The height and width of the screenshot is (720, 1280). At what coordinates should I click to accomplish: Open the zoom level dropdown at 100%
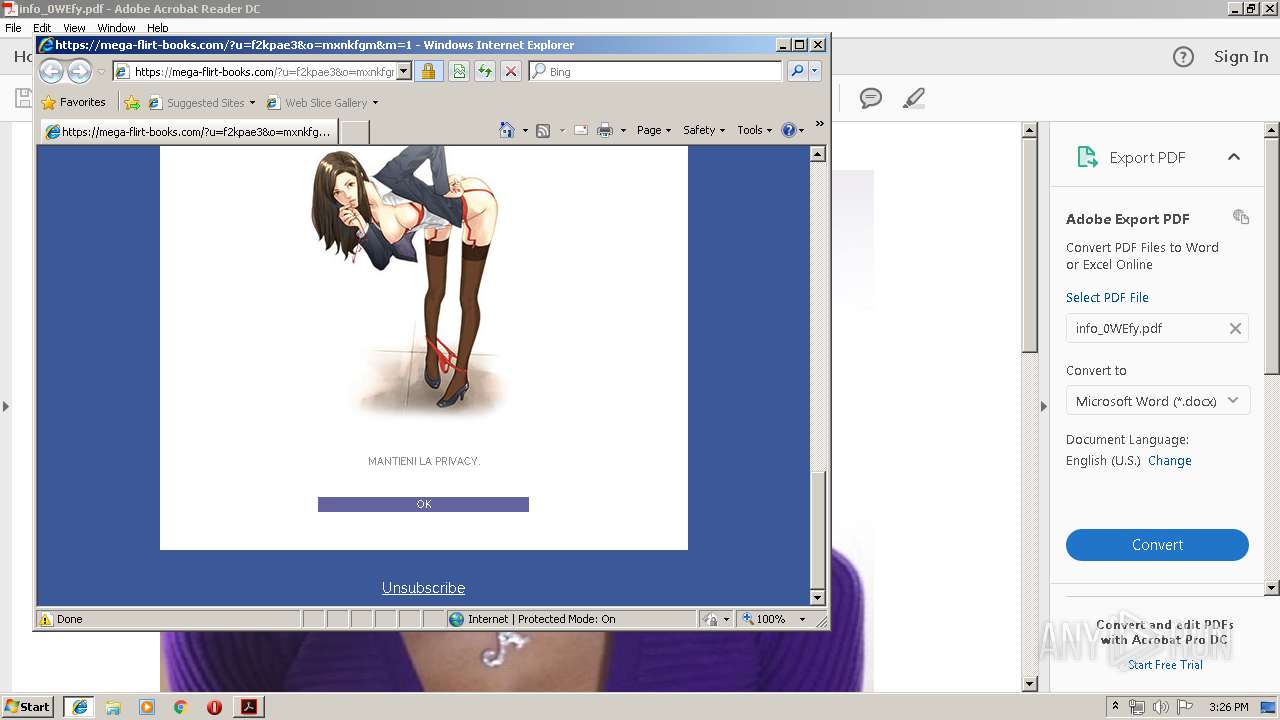[x=802, y=619]
